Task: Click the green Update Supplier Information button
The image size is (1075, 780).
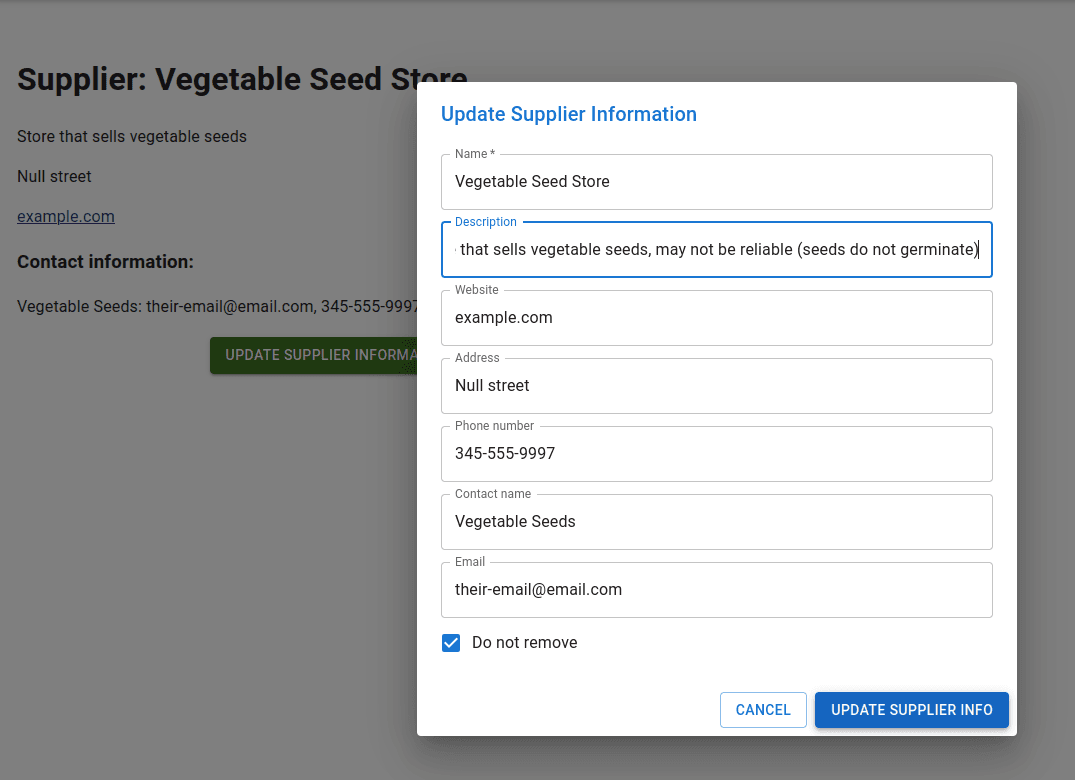Action: click(x=313, y=355)
